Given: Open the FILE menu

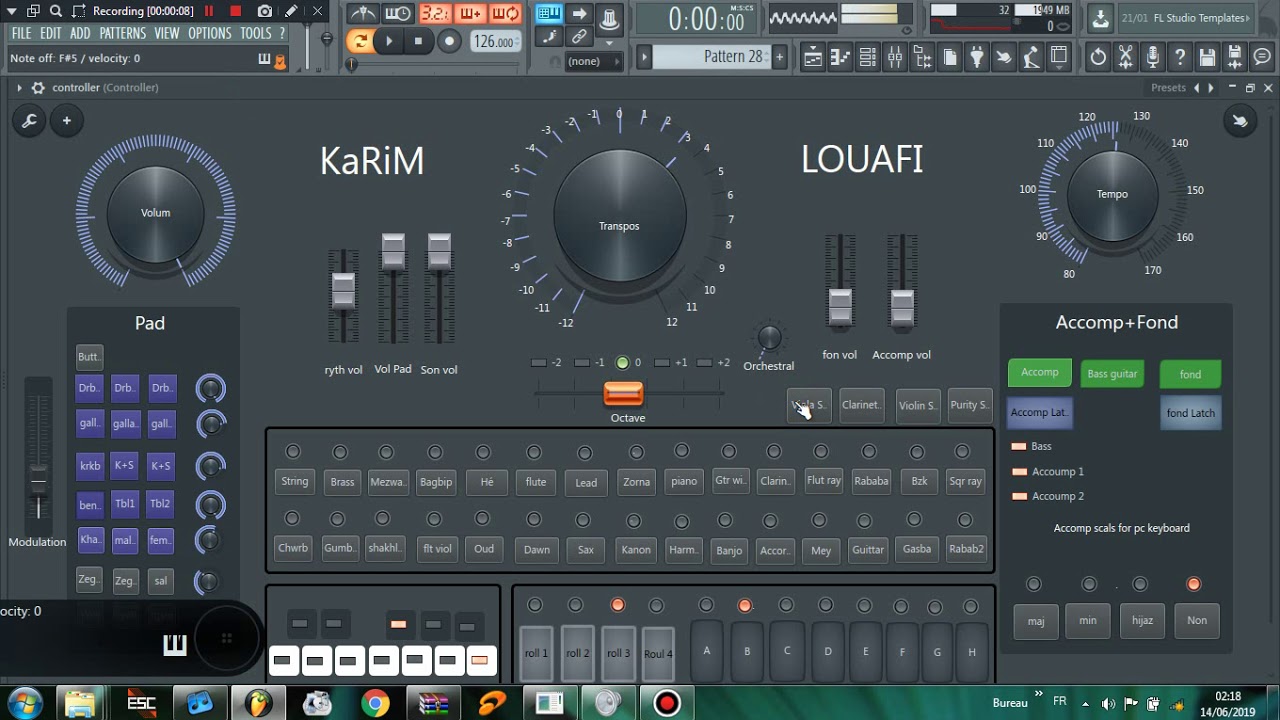Looking at the screenshot, I should pyautogui.click(x=21, y=33).
